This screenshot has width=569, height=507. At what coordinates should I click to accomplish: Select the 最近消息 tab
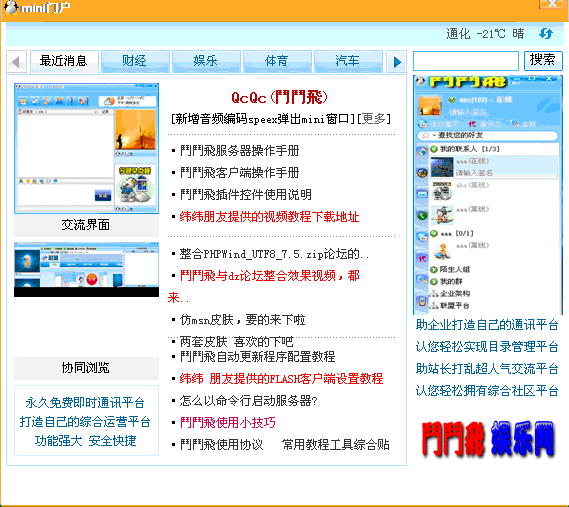click(64, 61)
